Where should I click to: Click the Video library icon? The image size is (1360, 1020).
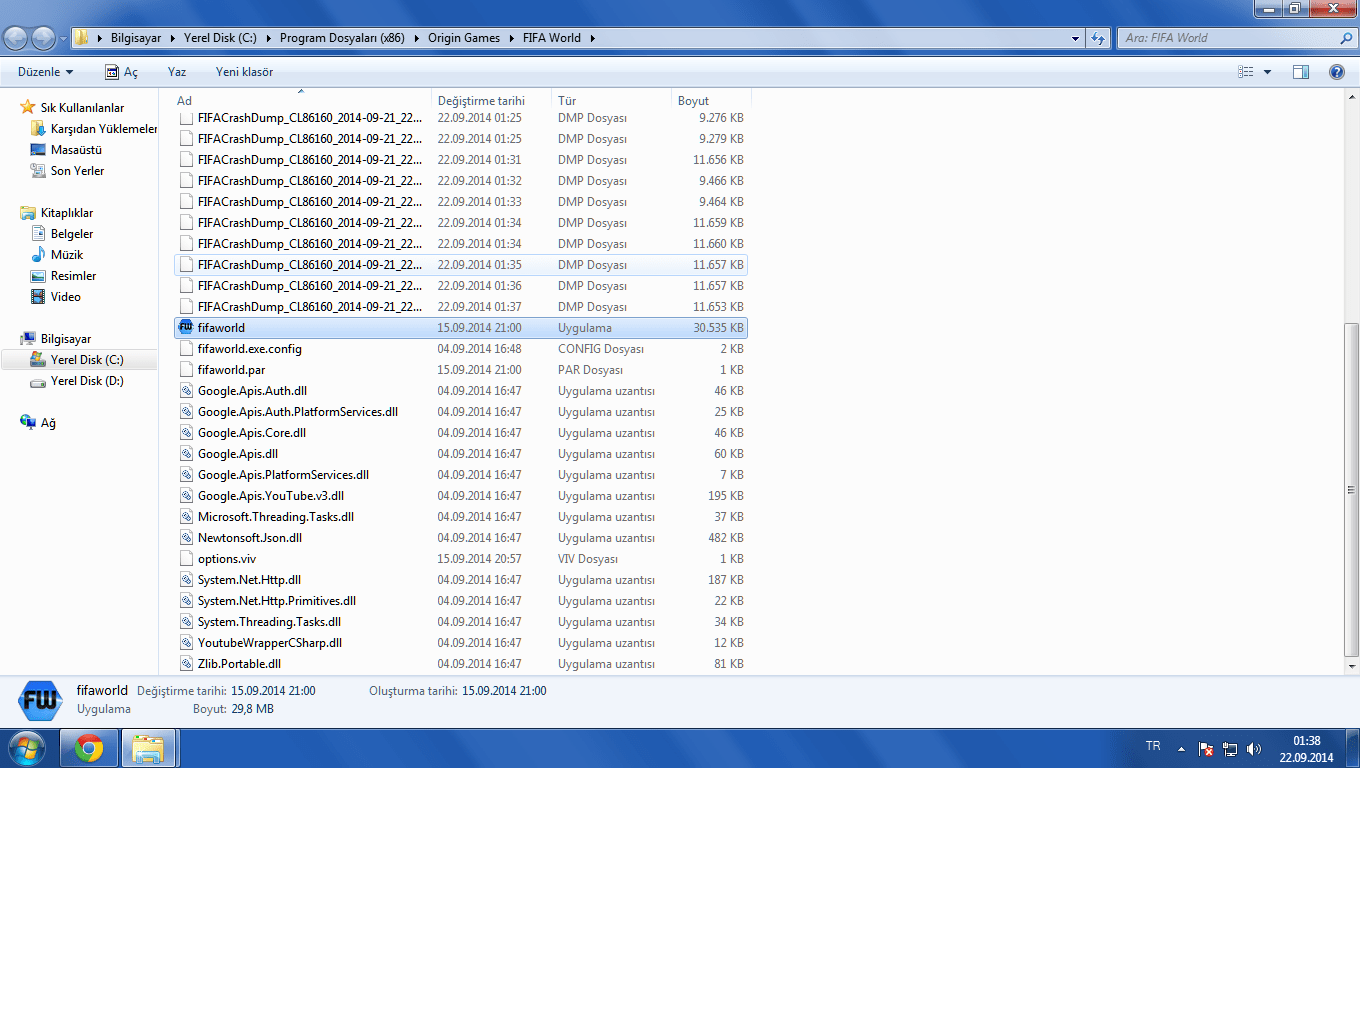[x=38, y=296]
